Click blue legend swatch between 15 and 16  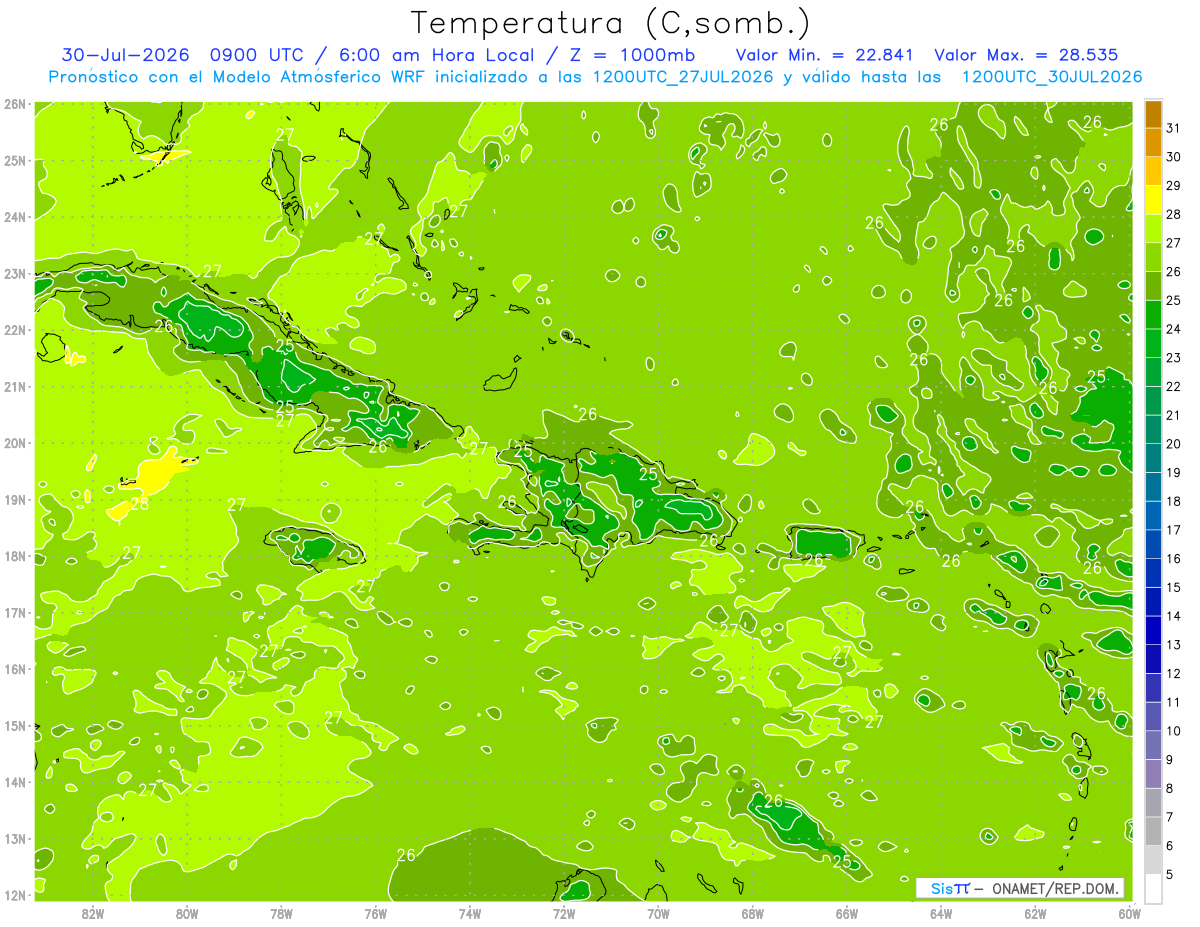coord(1153,572)
